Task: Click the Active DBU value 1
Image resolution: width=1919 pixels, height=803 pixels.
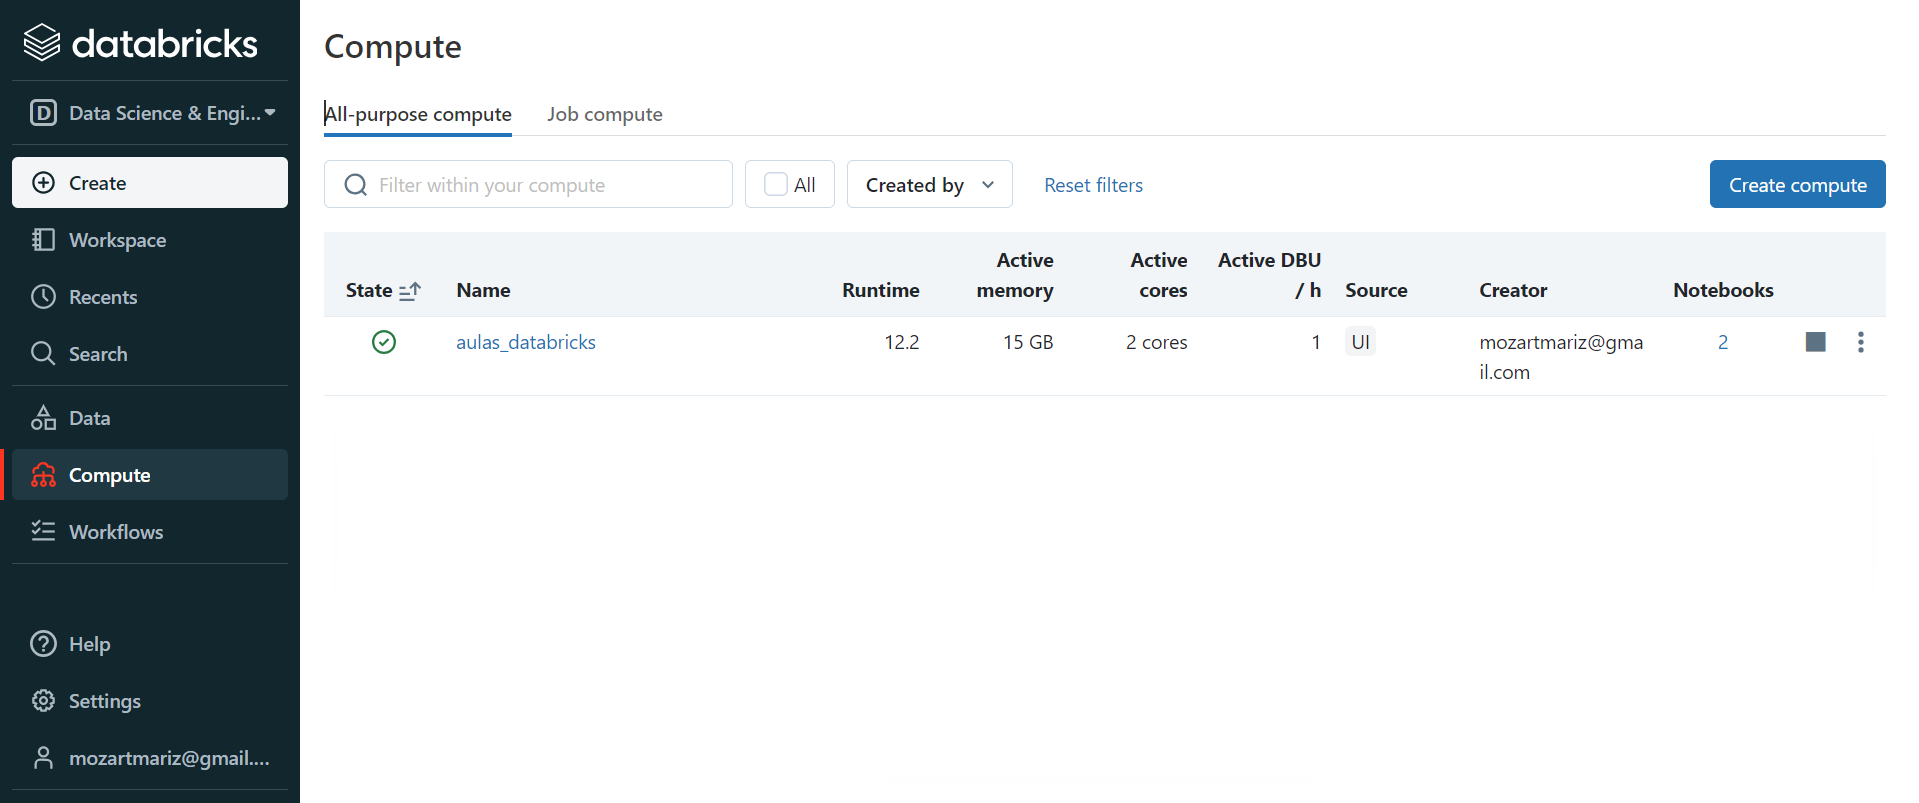Action: 1316,342
